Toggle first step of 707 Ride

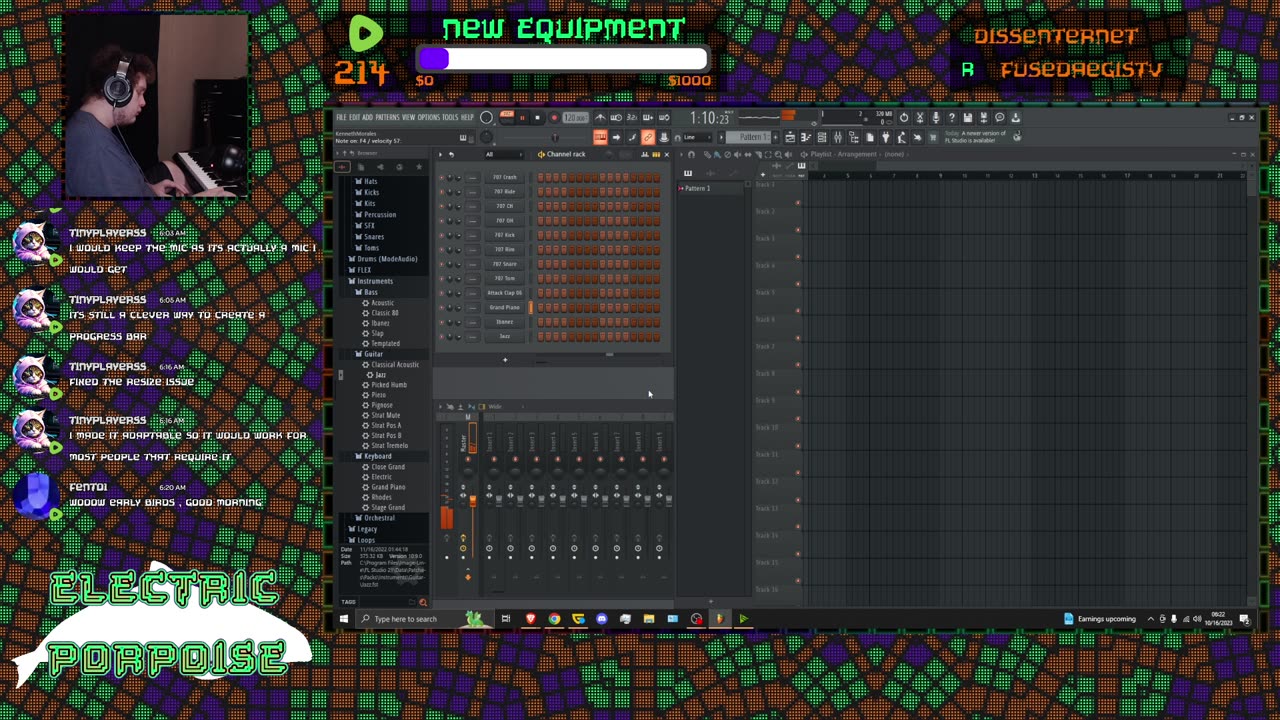(x=541, y=192)
